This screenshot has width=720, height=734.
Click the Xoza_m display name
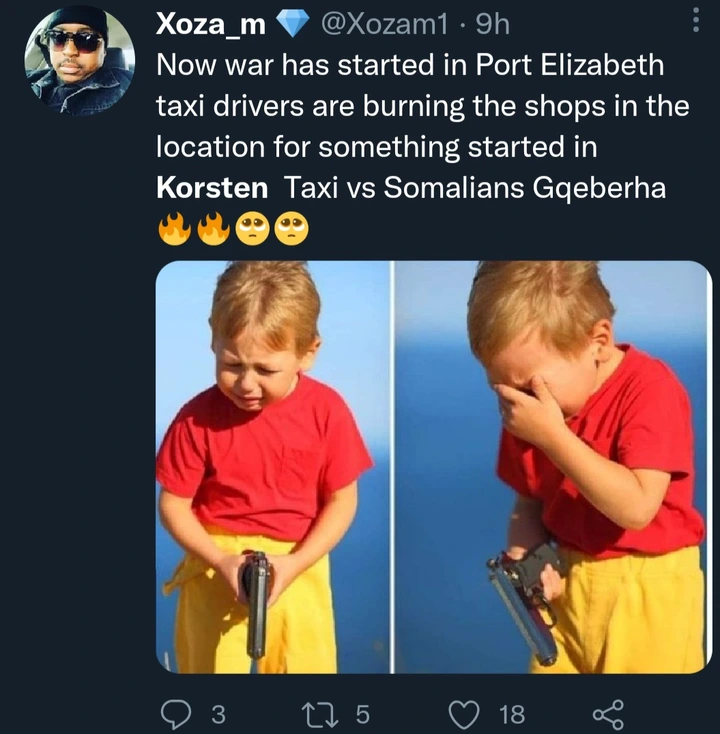click(x=211, y=23)
